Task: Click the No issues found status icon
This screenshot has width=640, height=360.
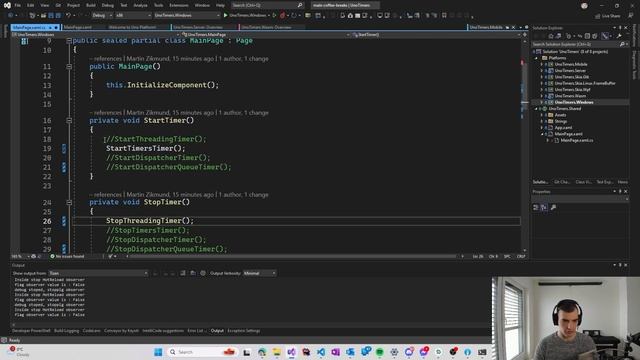Action: (52, 256)
